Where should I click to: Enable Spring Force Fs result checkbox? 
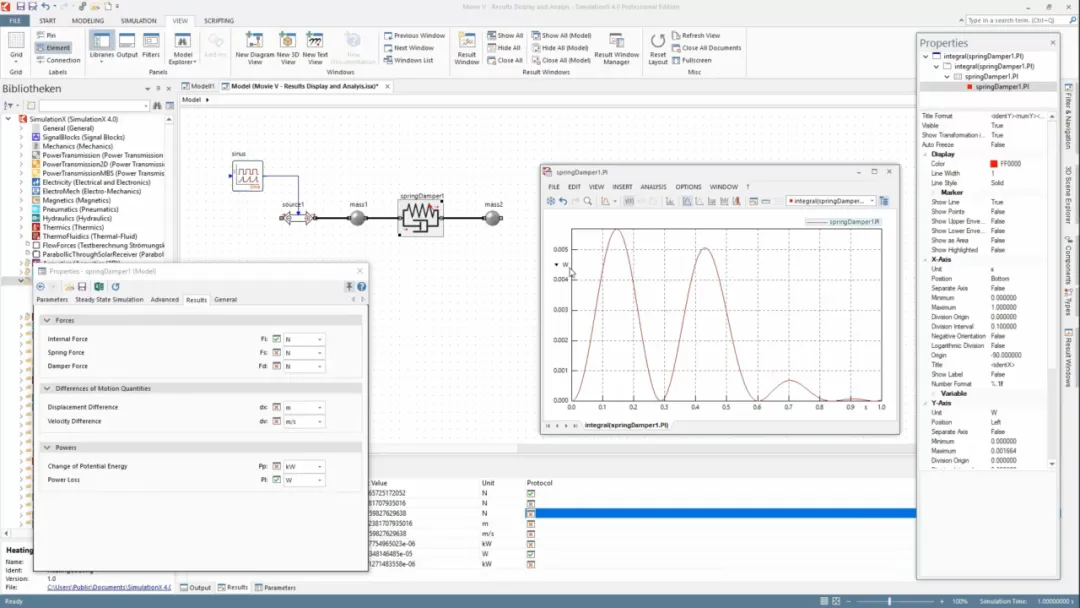tap(276, 353)
